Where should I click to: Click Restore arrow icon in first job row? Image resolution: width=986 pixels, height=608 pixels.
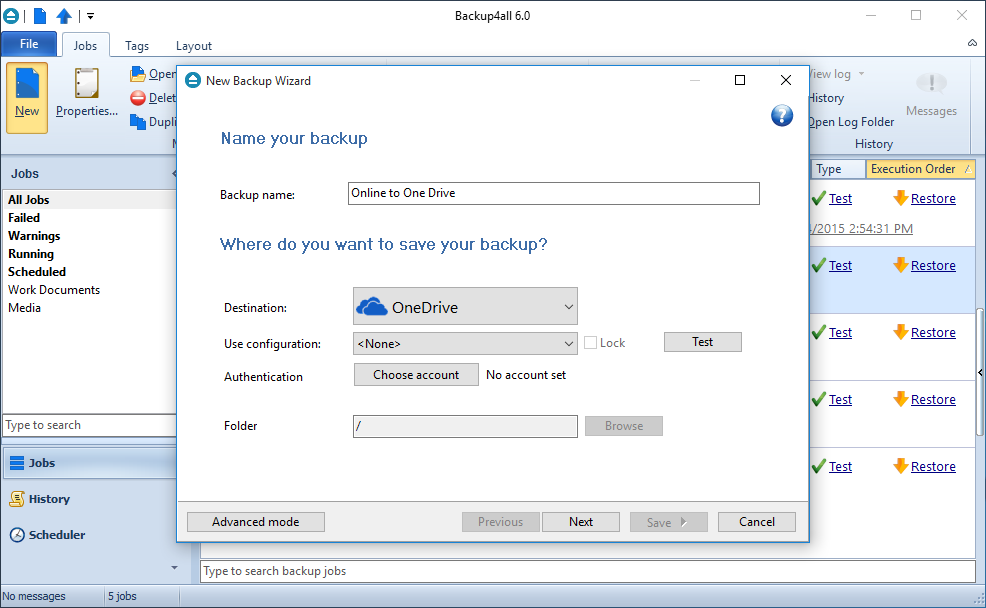(900, 198)
